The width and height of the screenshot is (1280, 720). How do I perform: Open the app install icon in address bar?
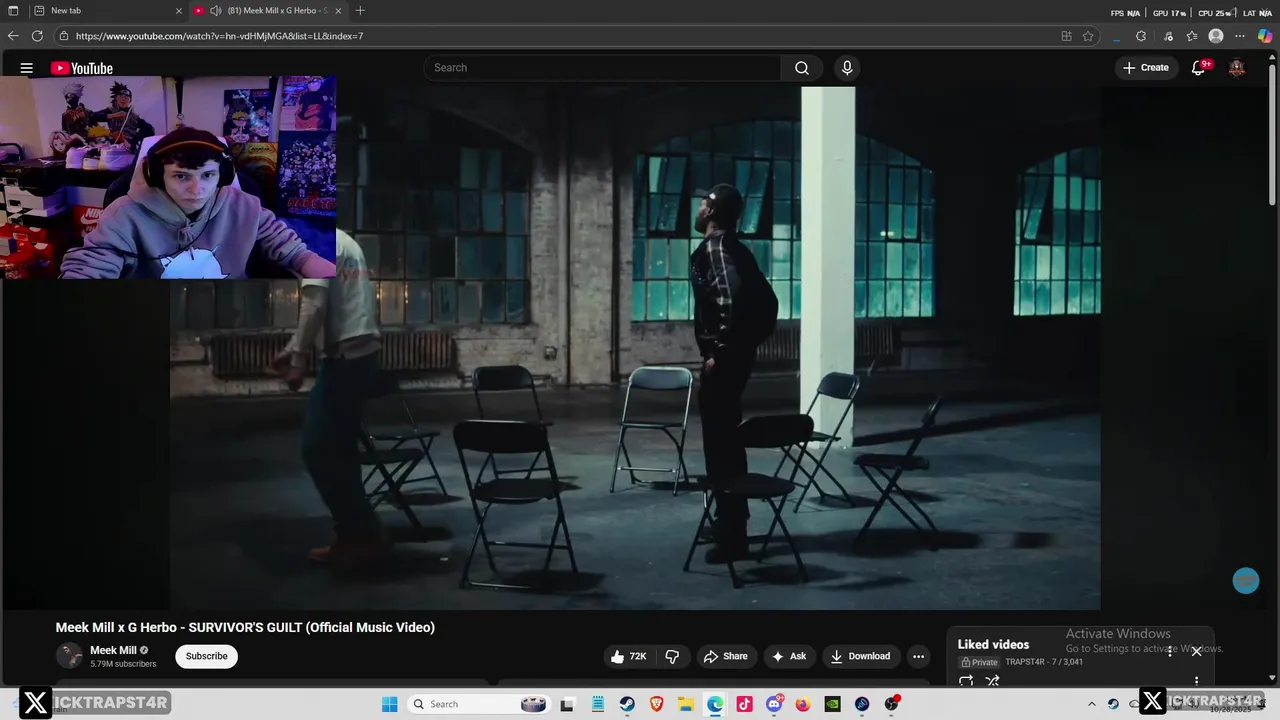pyautogui.click(x=1066, y=36)
